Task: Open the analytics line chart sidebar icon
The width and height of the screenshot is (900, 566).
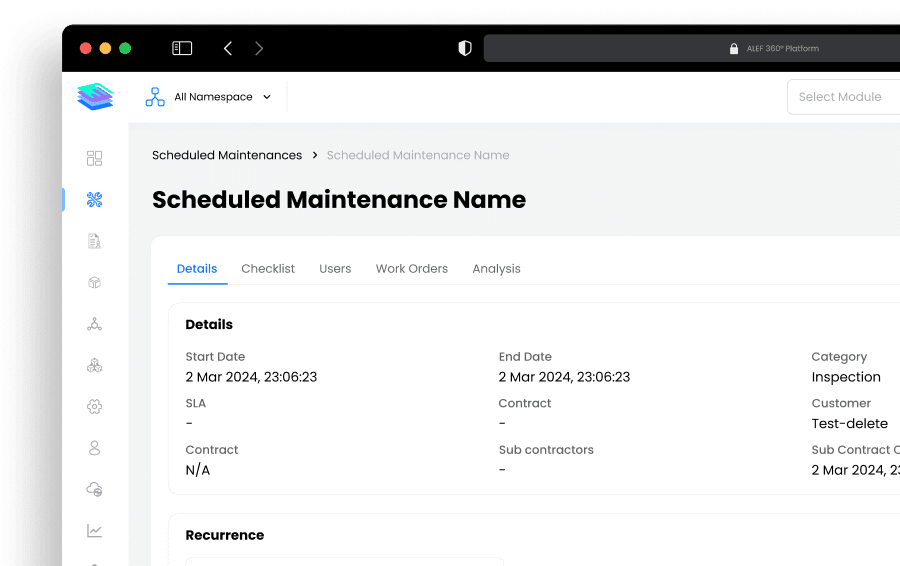Action: click(95, 531)
